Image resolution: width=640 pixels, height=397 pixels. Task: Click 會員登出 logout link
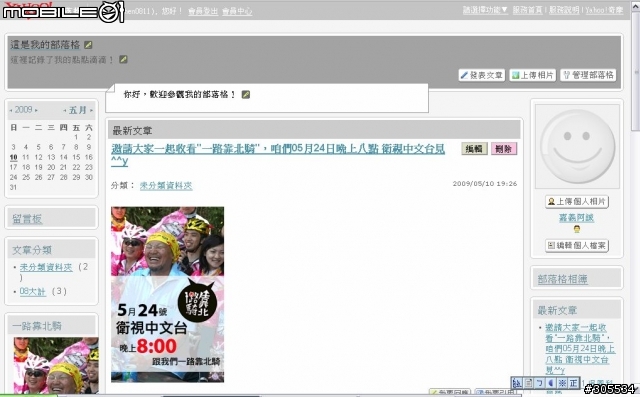click(x=203, y=11)
